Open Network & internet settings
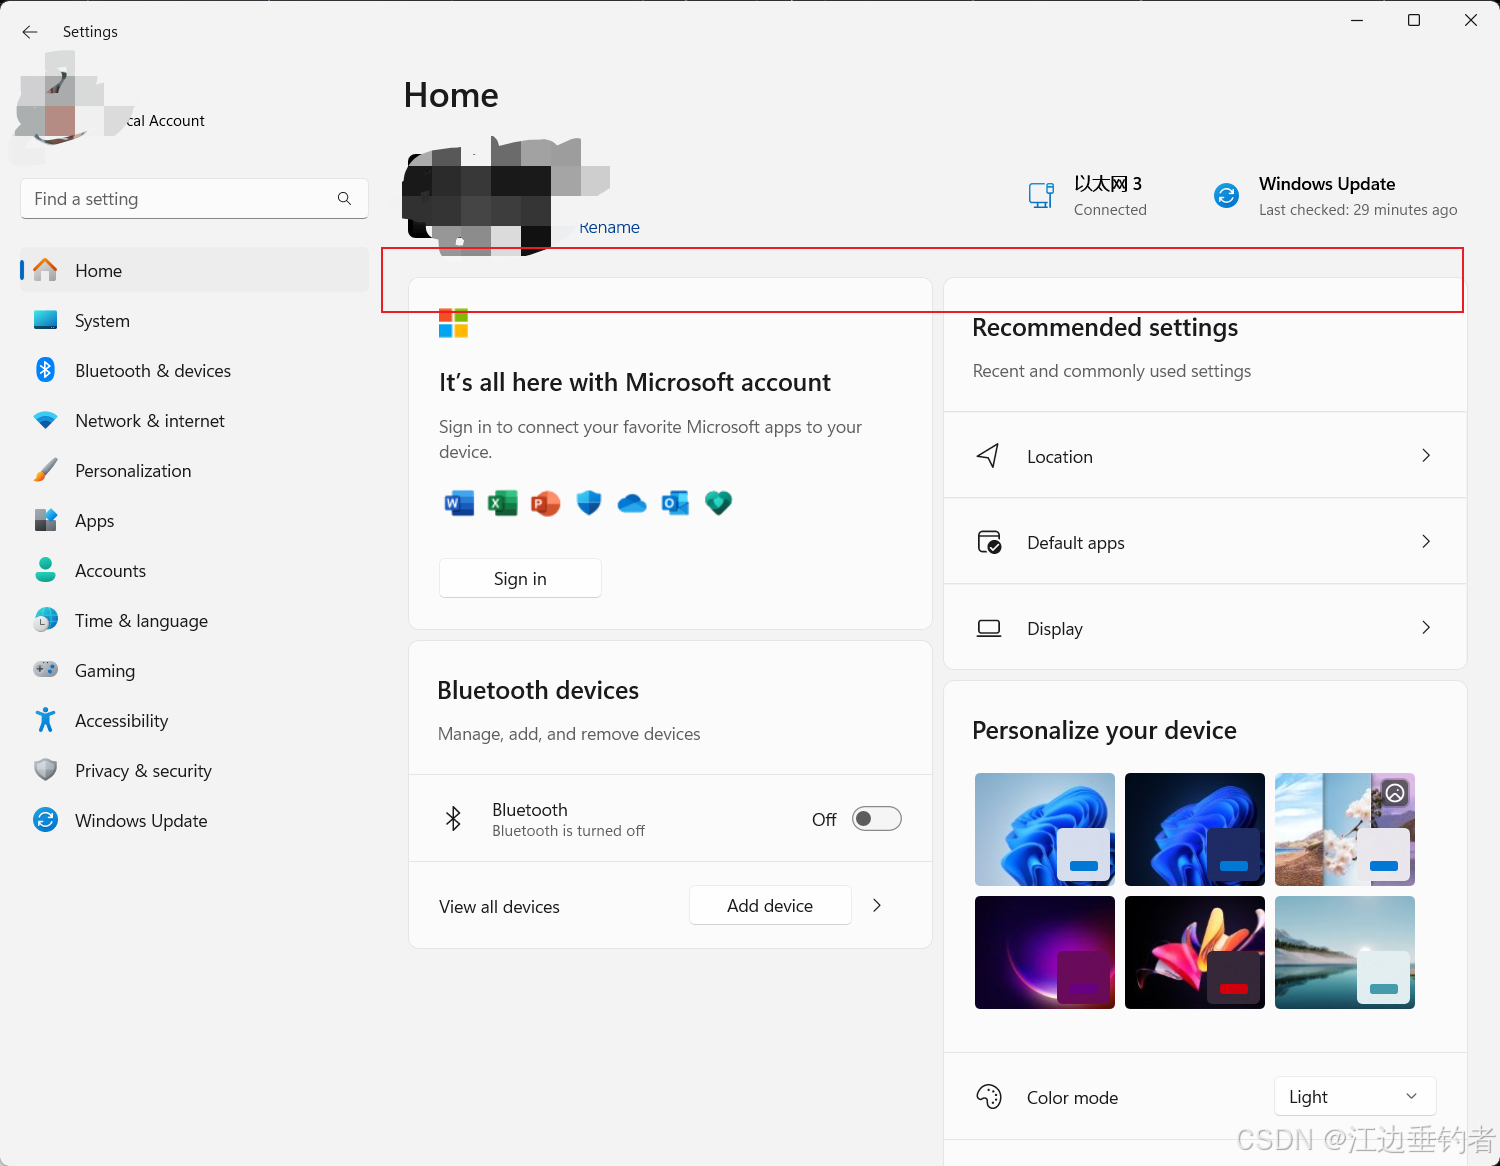The image size is (1500, 1166). (x=194, y=420)
